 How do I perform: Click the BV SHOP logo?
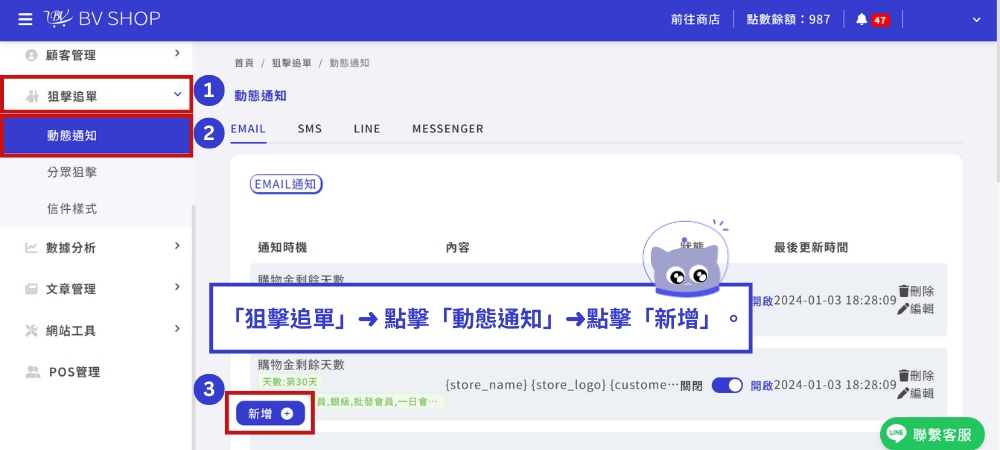(x=102, y=19)
